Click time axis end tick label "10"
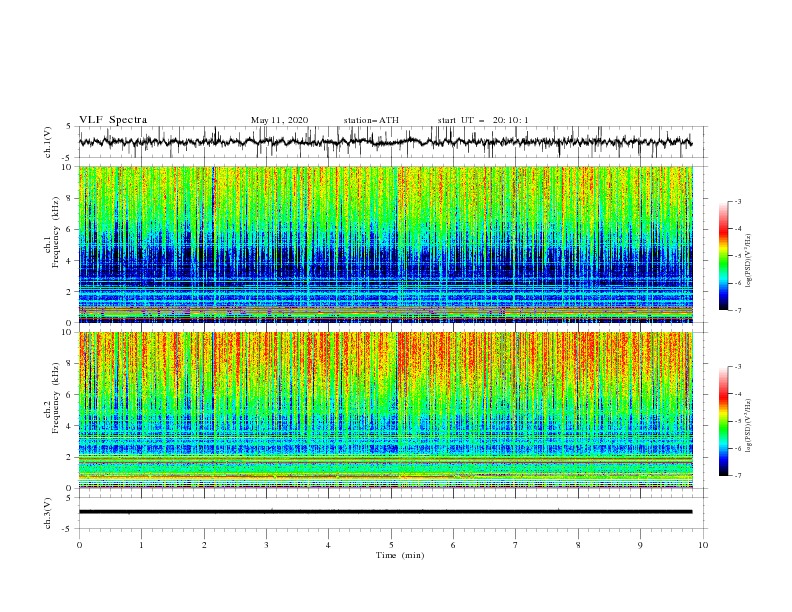Screen dimensions: 792x612 (703, 545)
